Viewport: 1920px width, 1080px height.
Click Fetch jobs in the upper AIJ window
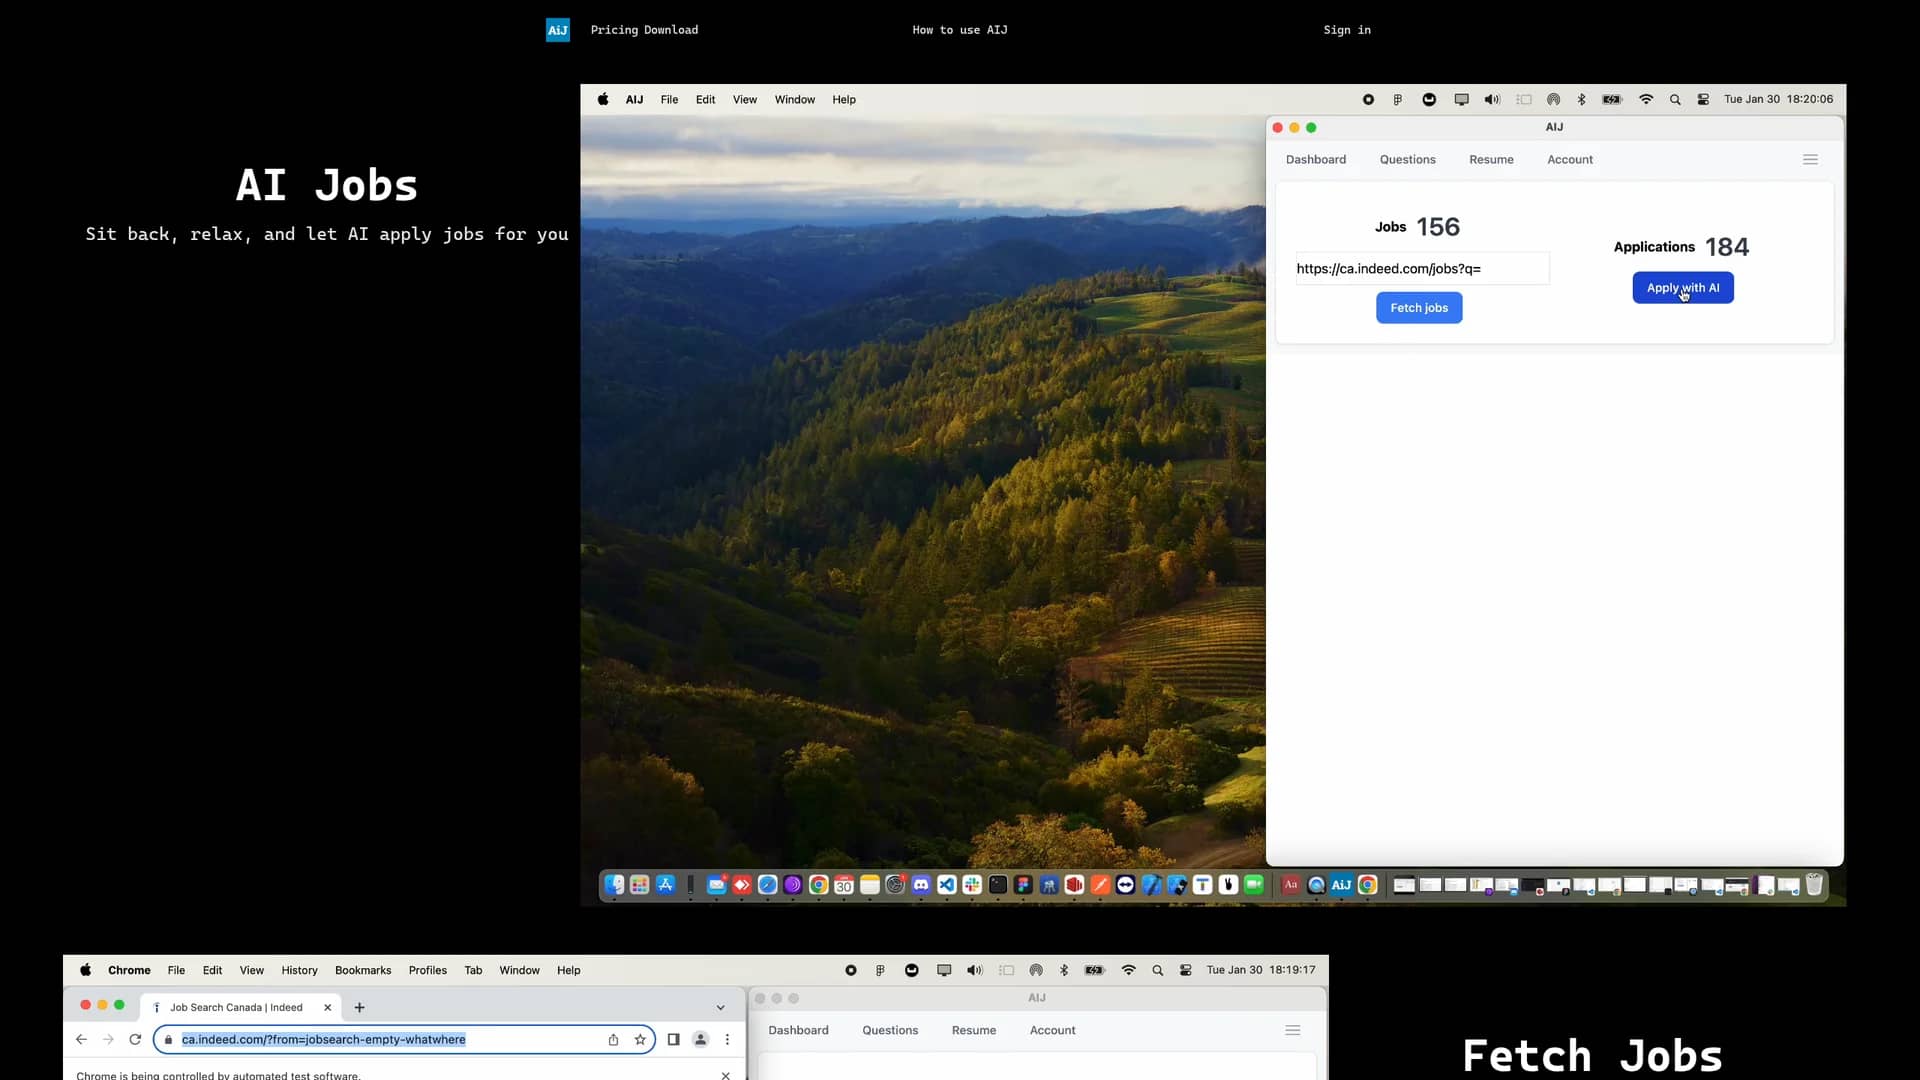click(1419, 308)
